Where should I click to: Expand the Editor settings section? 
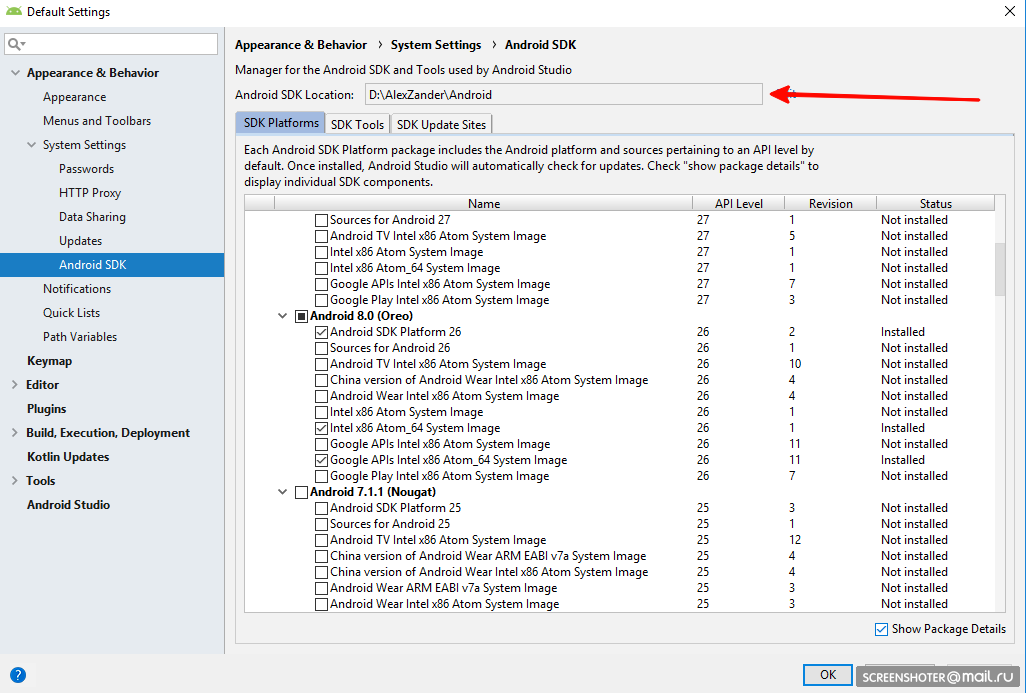click(x=14, y=385)
